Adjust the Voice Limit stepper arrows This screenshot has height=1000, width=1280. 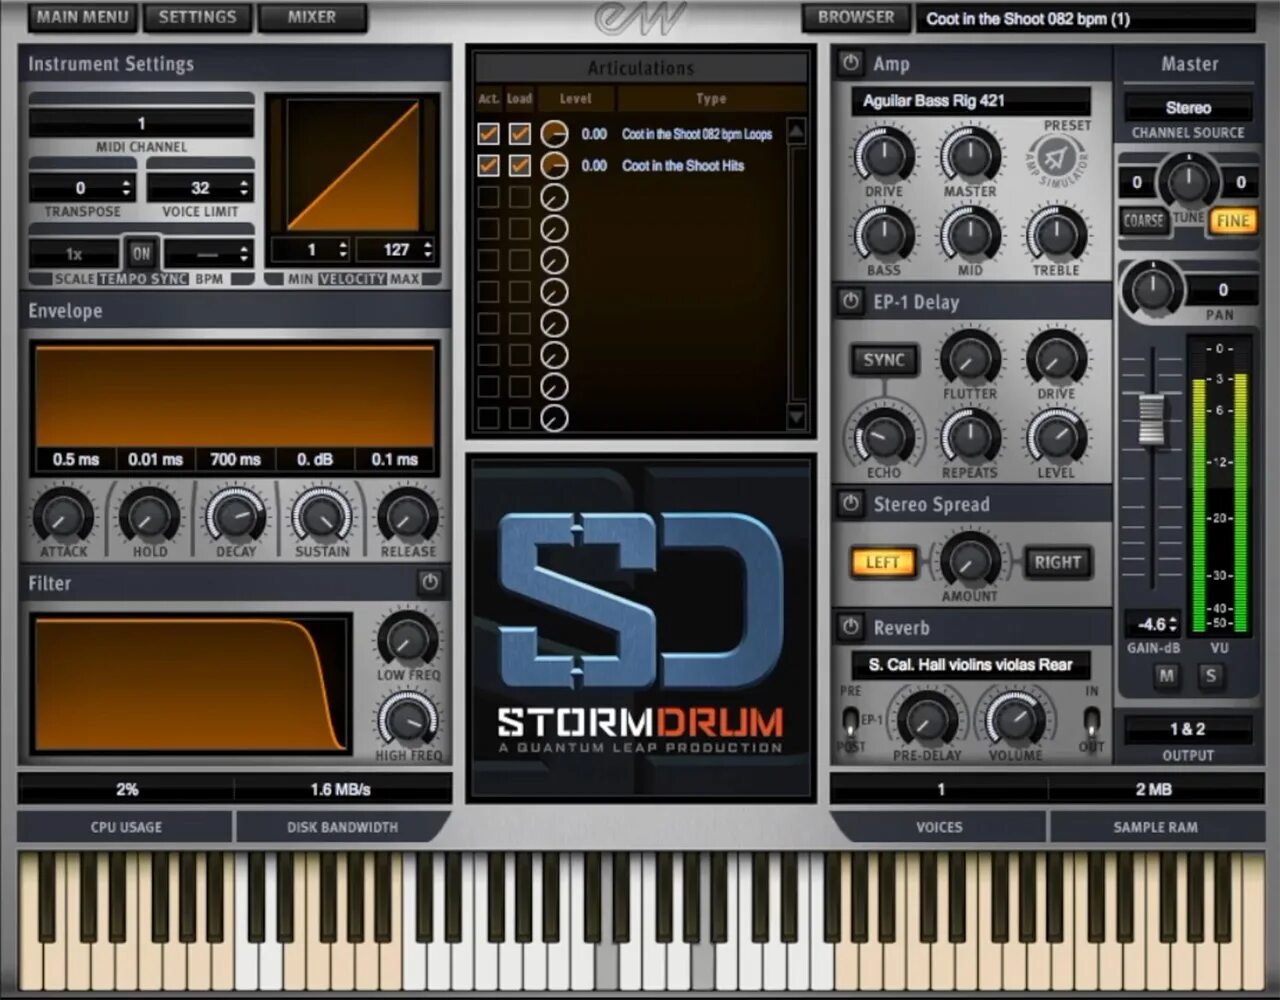pyautogui.click(x=245, y=188)
